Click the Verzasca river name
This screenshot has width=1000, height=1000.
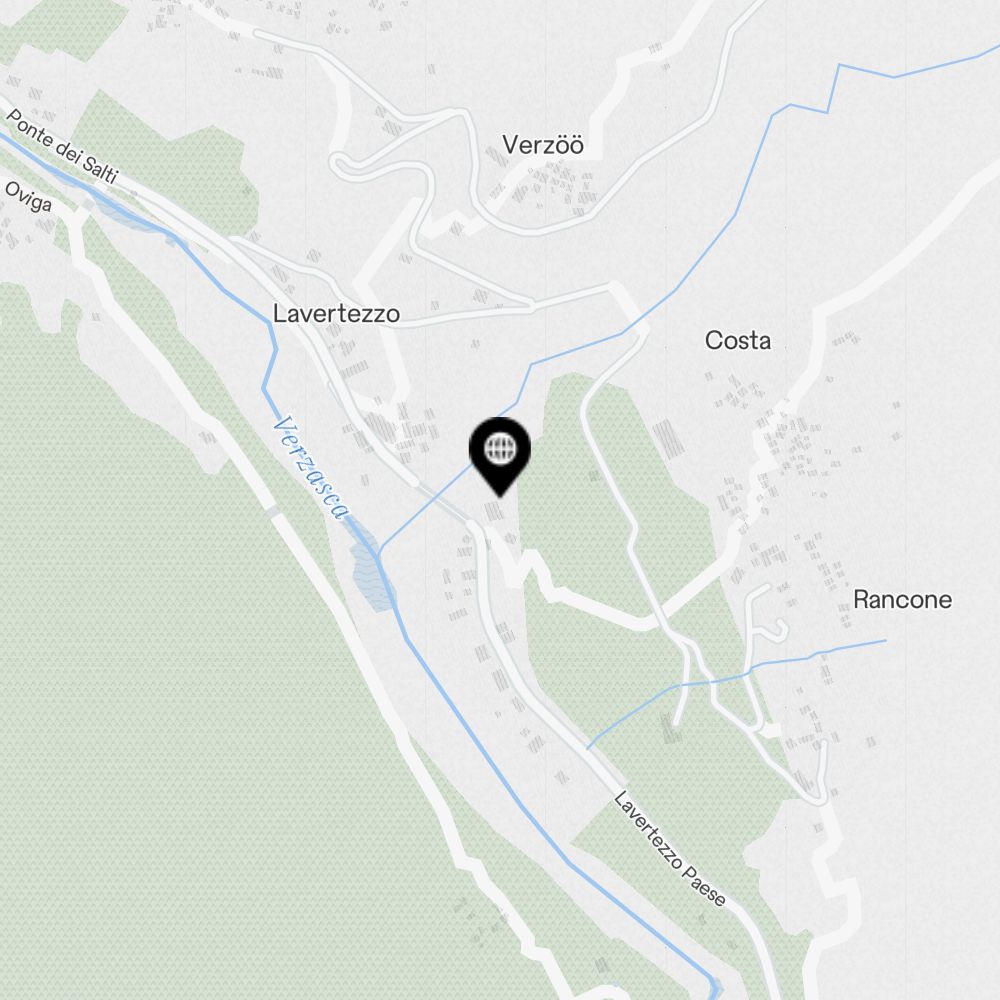click(311, 467)
